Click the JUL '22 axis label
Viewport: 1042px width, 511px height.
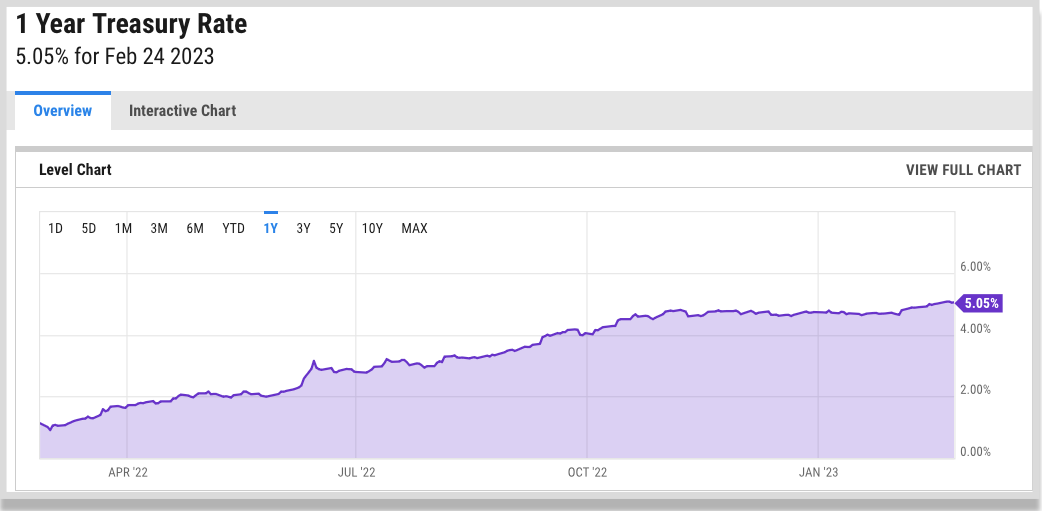357,472
